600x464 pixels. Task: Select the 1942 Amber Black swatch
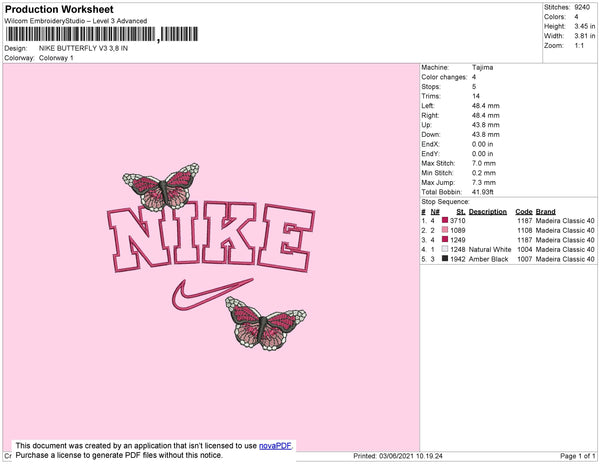click(445, 259)
